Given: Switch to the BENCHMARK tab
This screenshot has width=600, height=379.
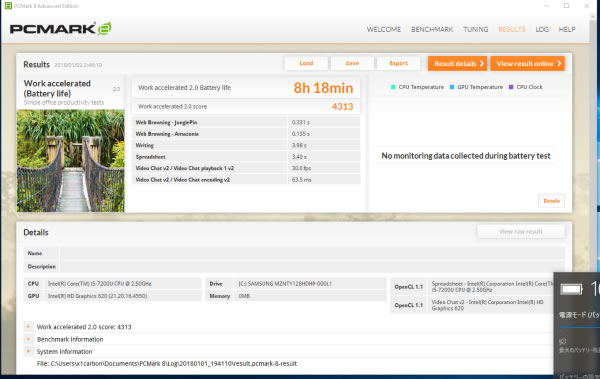Looking at the screenshot, I should 432,29.
